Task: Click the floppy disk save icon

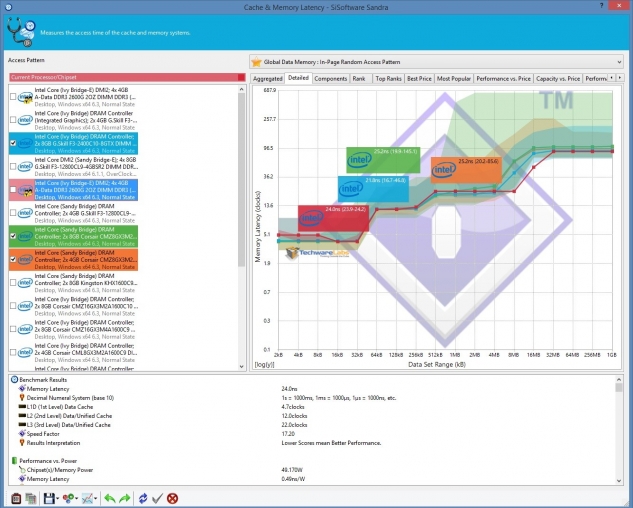Action: 49,498
